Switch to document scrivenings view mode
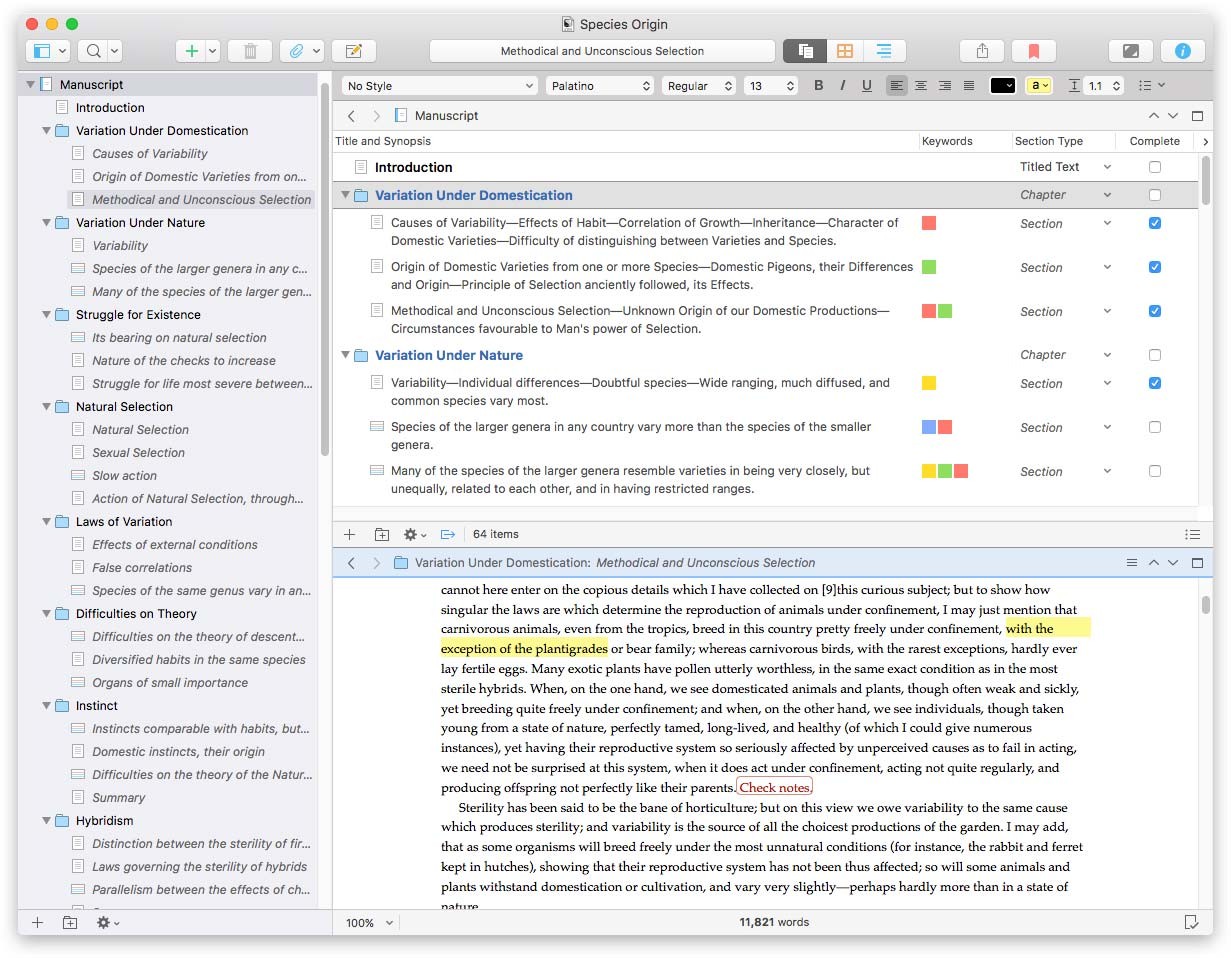1231x958 pixels. click(x=805, y=51)
